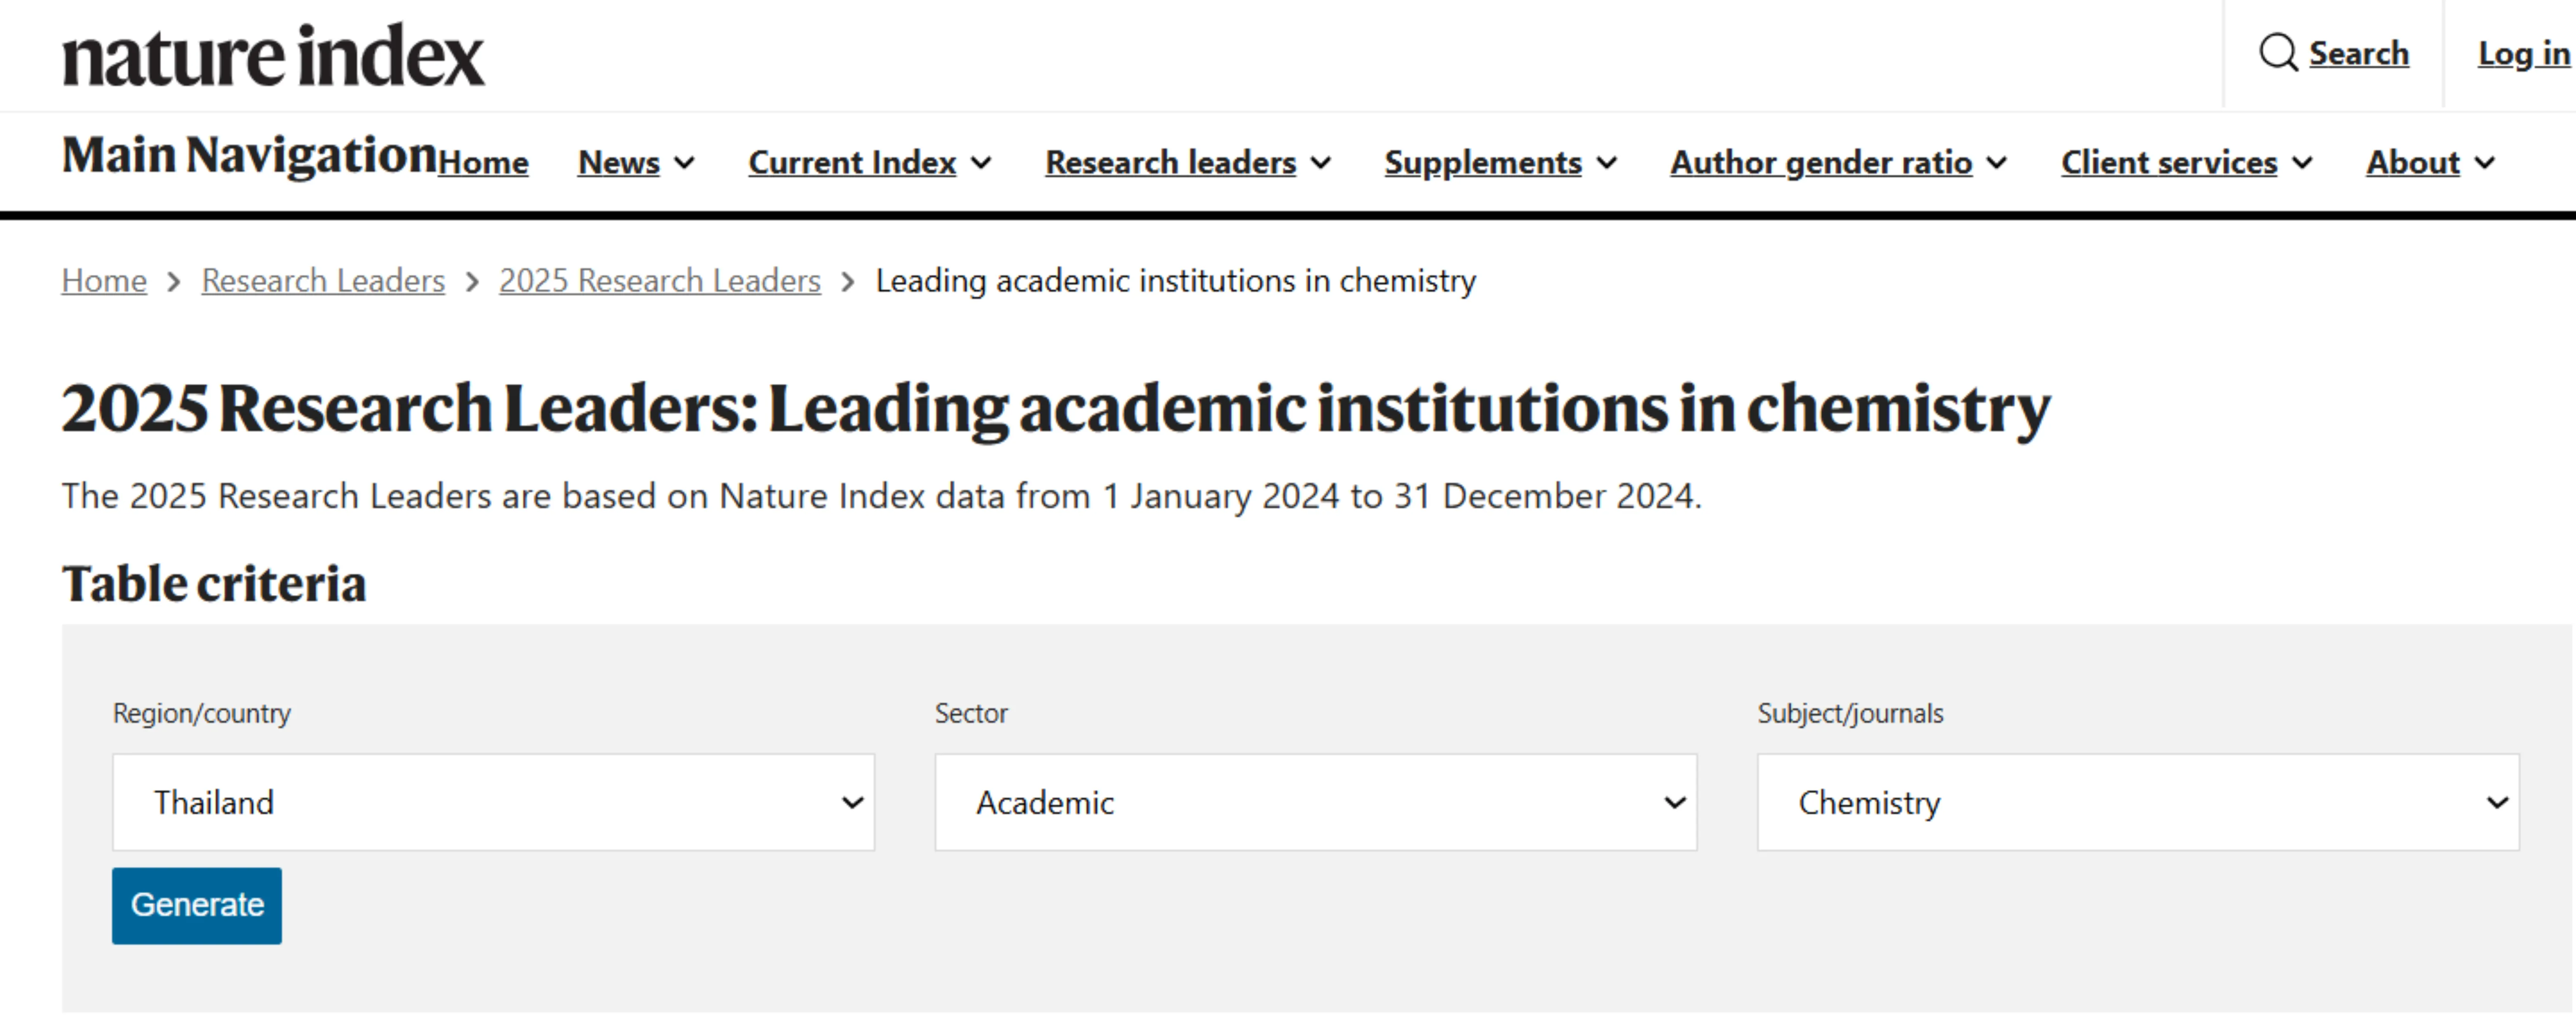The width and height of the screenshot is (2576, 1017).
Task: Expand the Research leaders chevron arrow
Action: click(x=1321, y=163)
